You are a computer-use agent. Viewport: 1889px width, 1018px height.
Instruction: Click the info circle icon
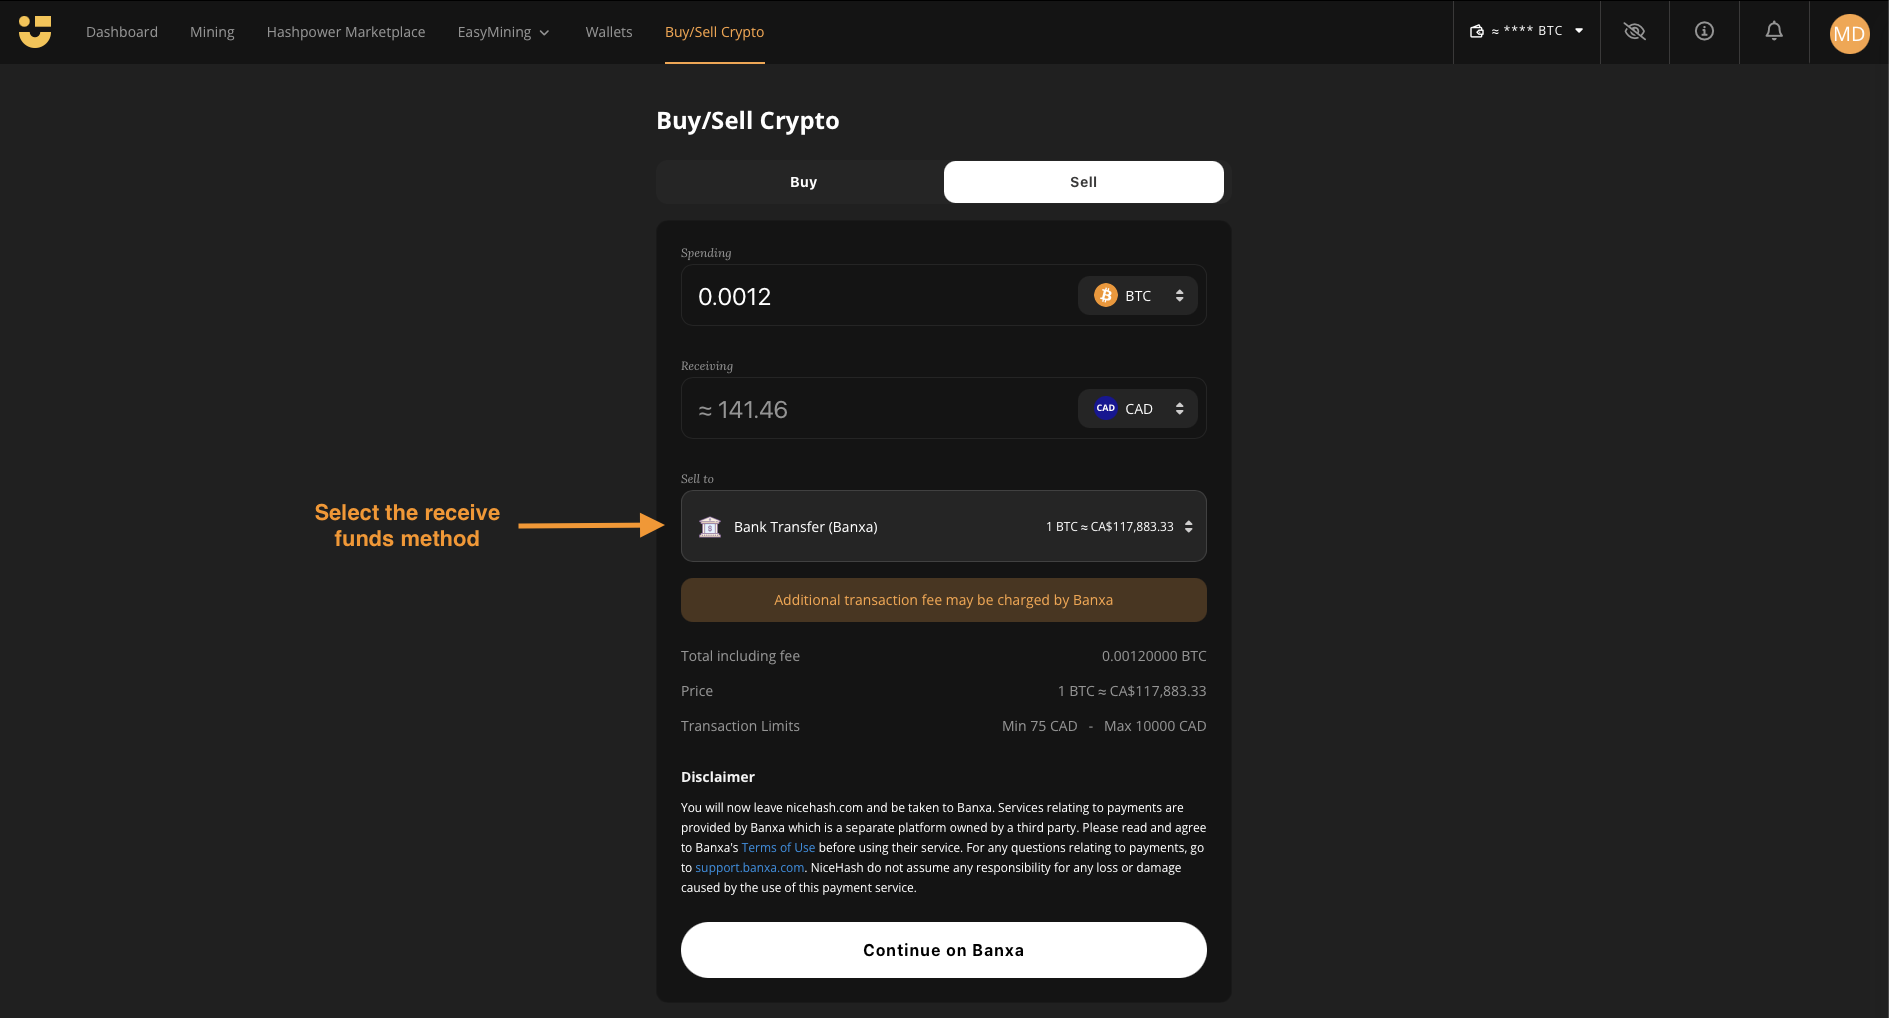(x=1704, y=31)
